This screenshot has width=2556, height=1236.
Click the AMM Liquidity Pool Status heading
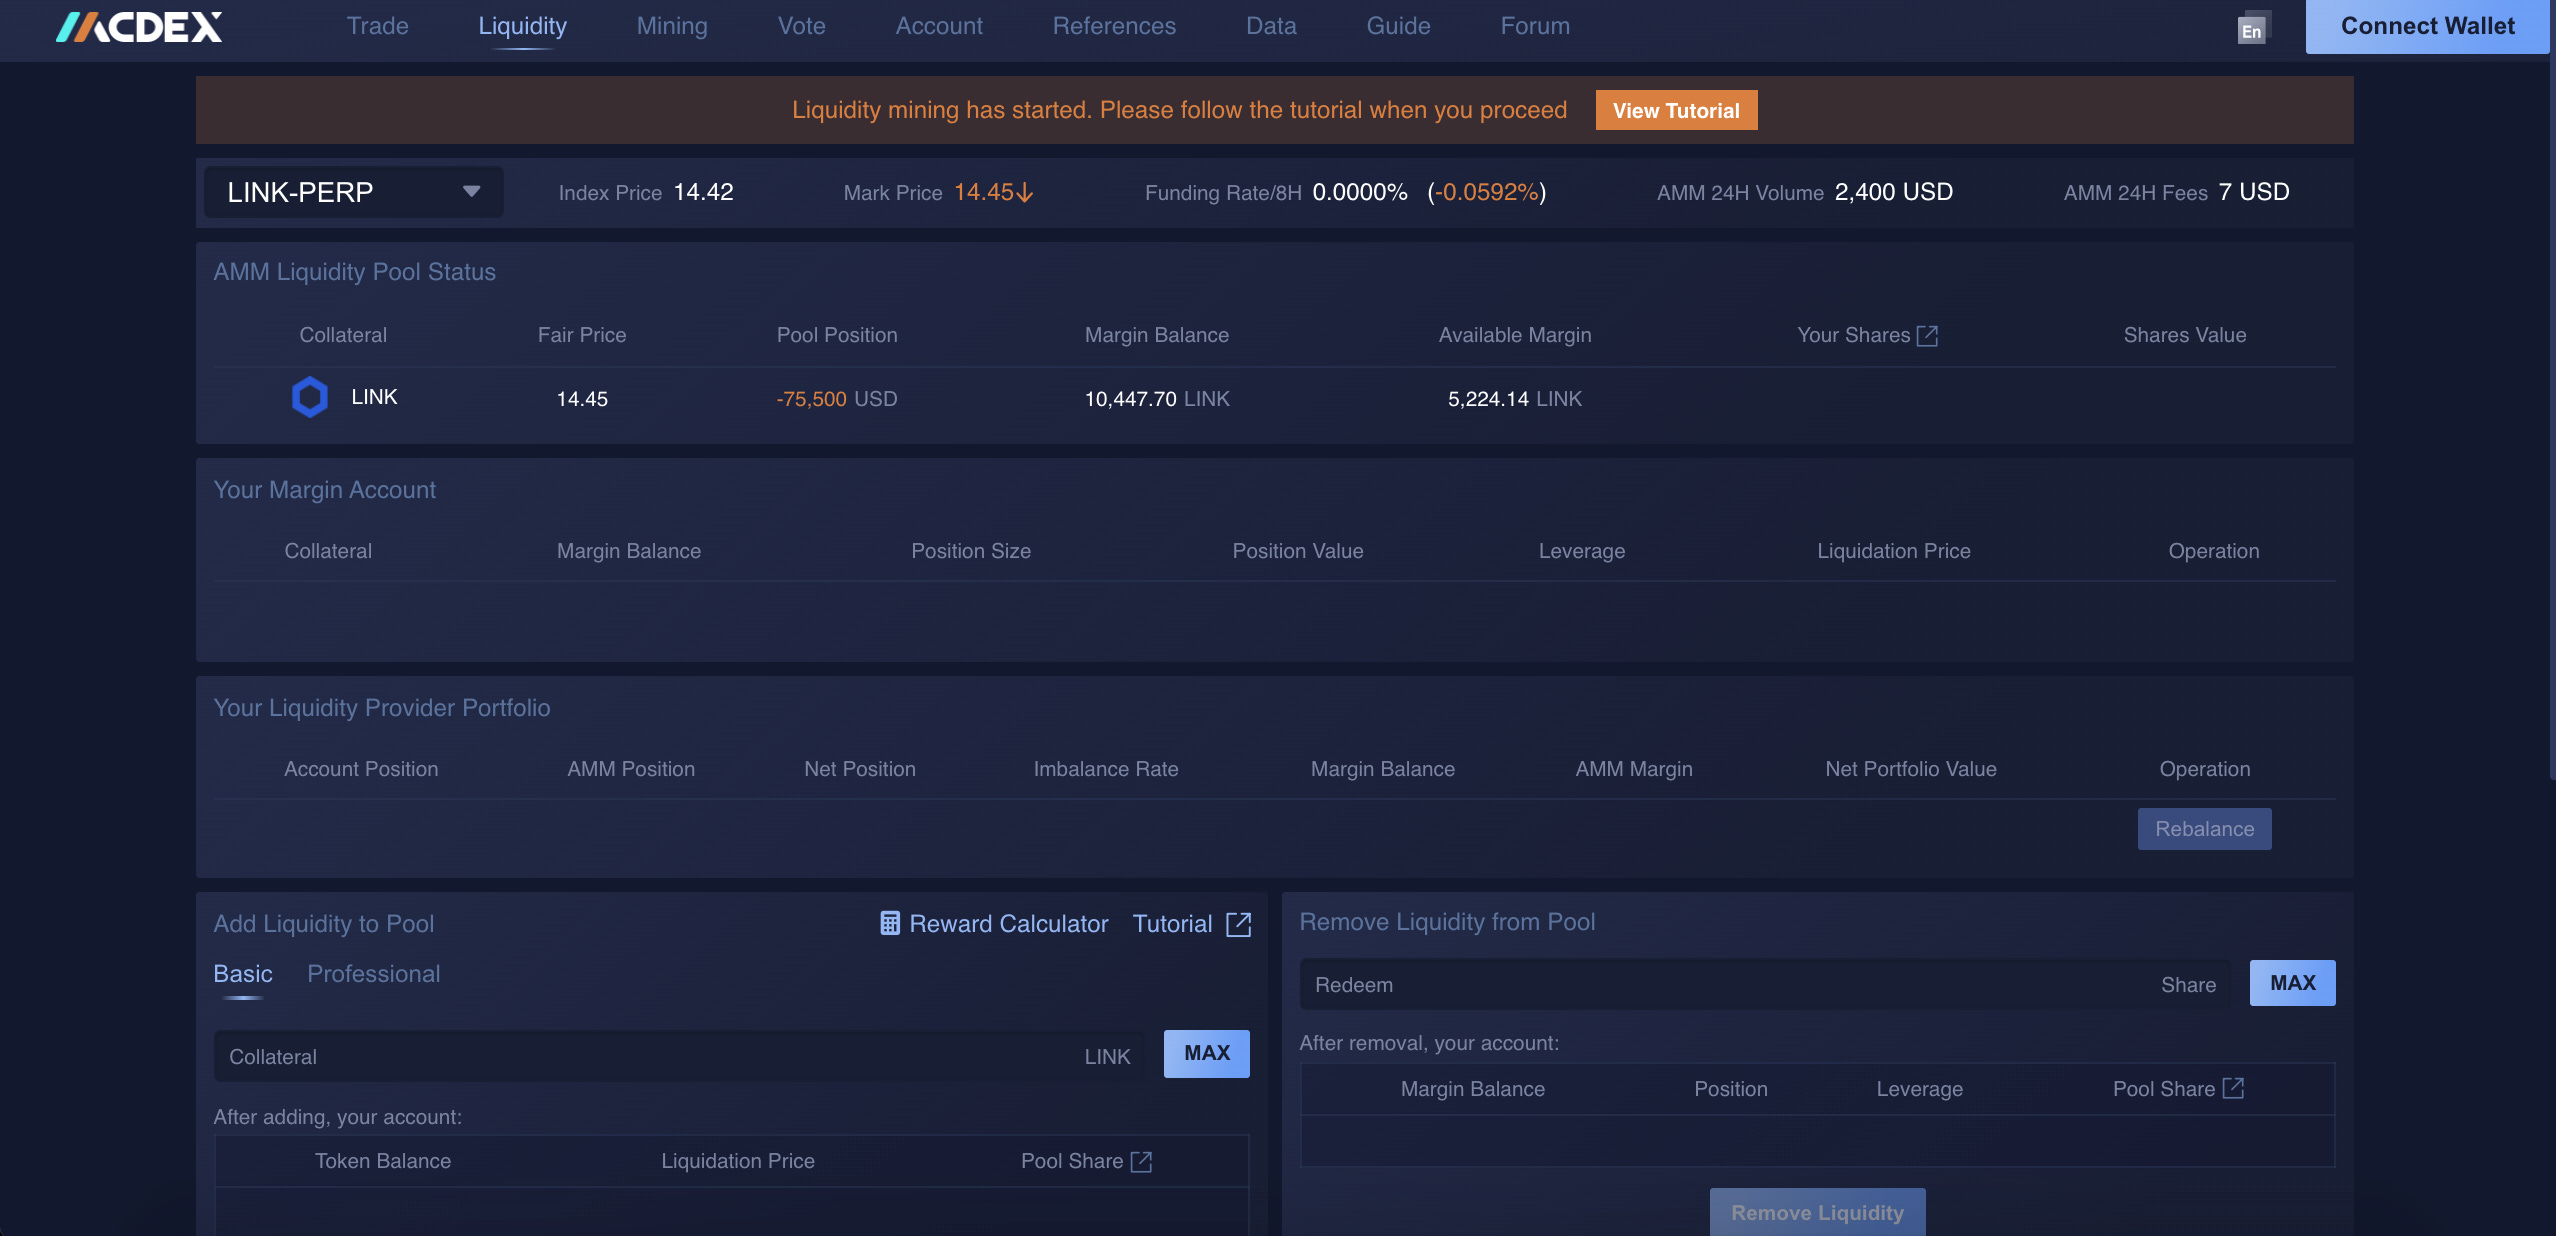(355, 272)
